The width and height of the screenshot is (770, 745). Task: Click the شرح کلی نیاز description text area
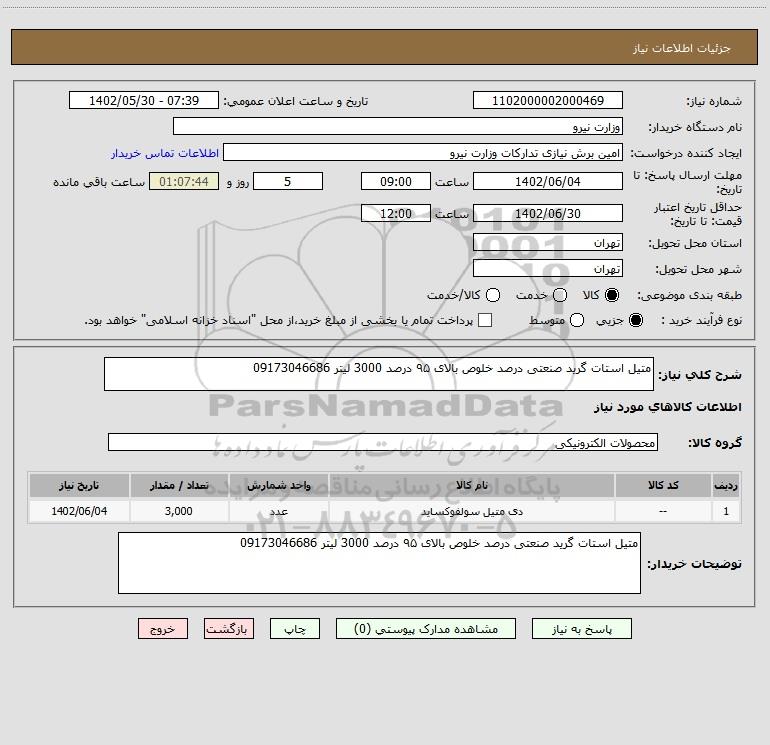[x=379, y=374]
